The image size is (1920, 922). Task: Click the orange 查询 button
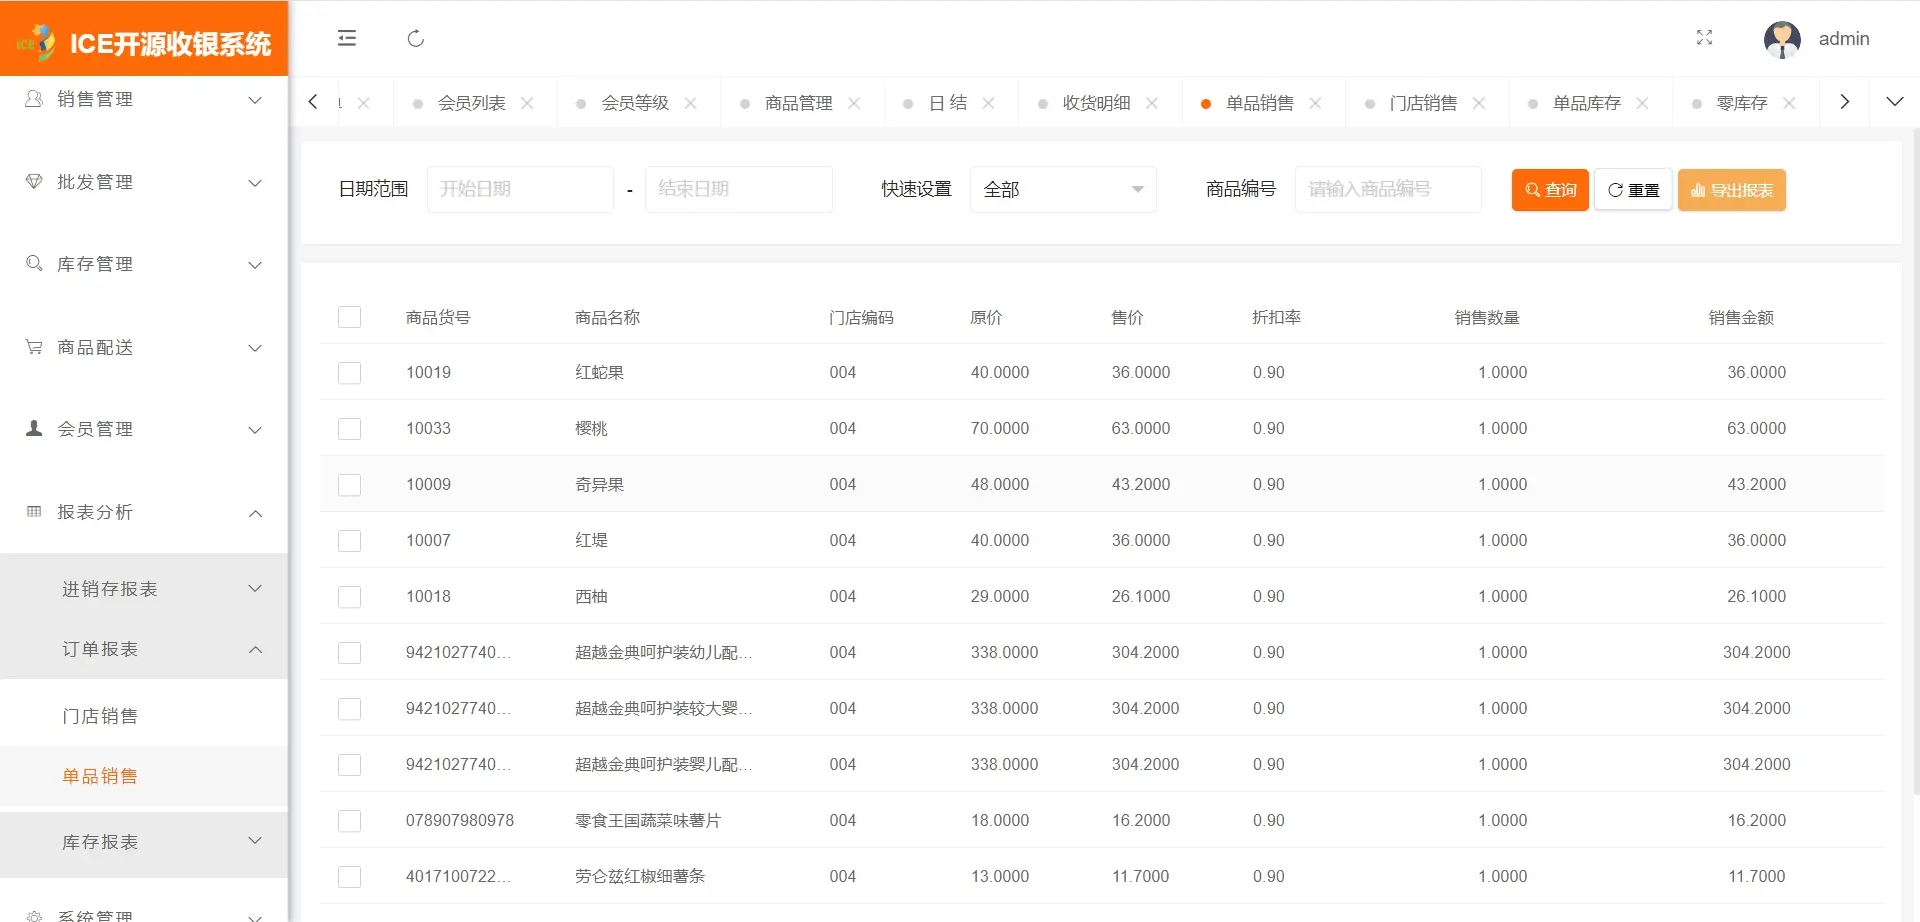click(1550, 190)
